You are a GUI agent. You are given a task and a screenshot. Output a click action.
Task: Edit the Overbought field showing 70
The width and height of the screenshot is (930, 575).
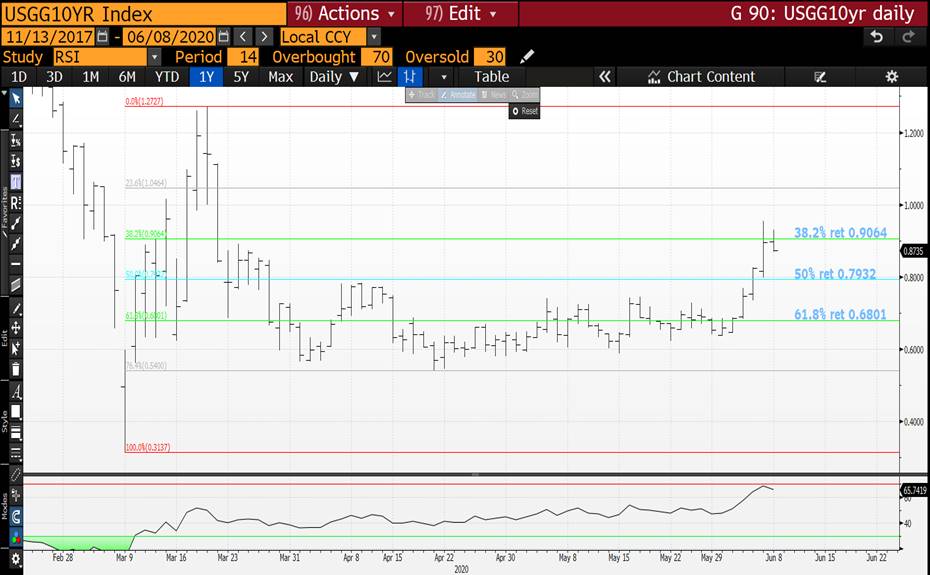[x=377, y=57]
